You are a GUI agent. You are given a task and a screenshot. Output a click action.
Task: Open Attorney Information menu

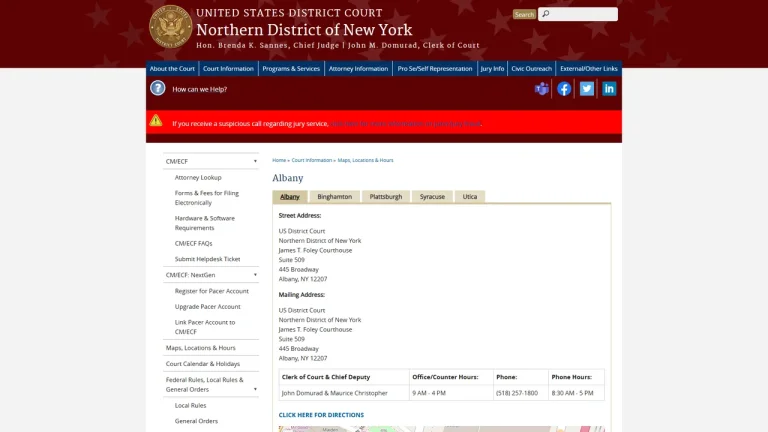pos(358,69)
